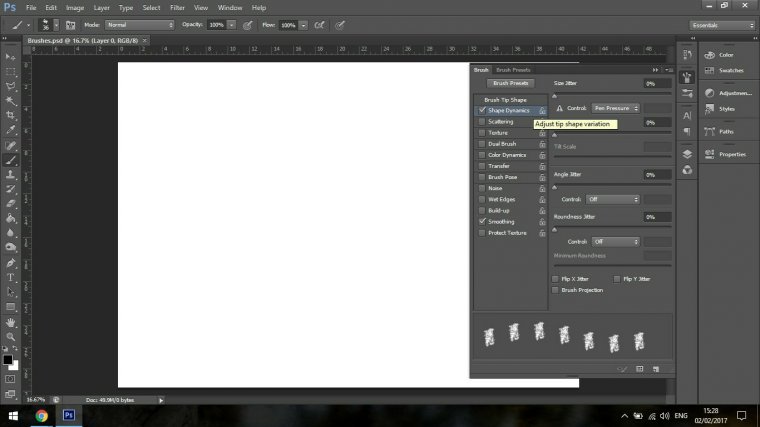This screenshot has height=427, width=760.
Task: Uncheck Shape Dynamics checkbox
Action: 482,111
